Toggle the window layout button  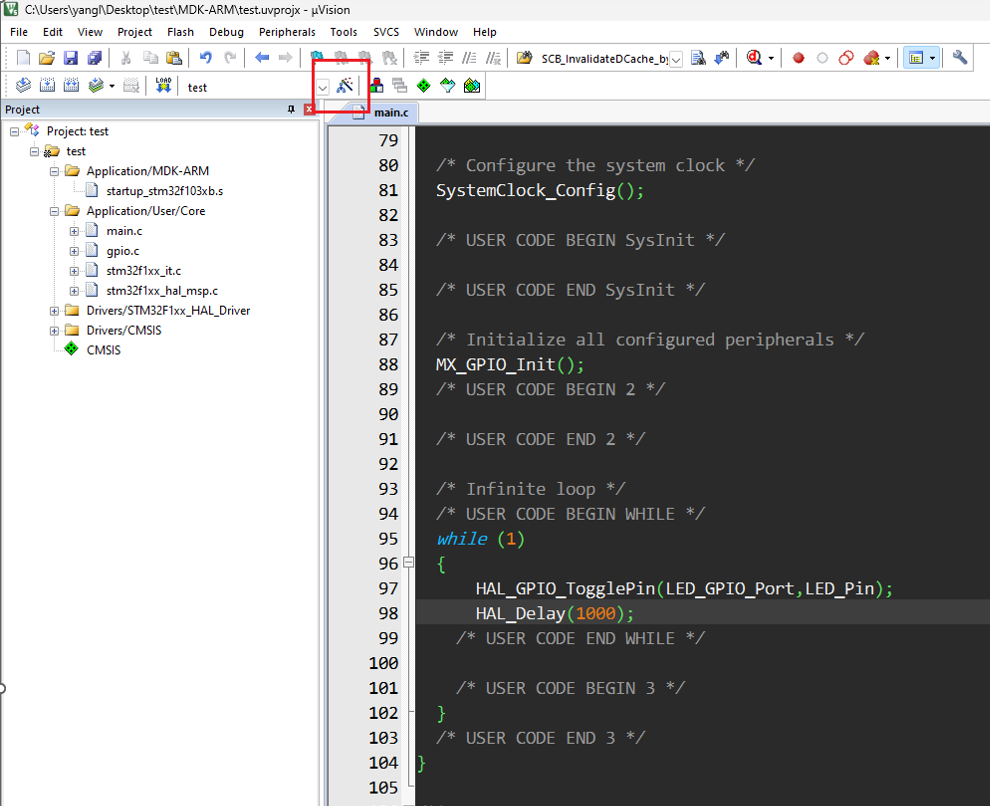click(916, 58)
